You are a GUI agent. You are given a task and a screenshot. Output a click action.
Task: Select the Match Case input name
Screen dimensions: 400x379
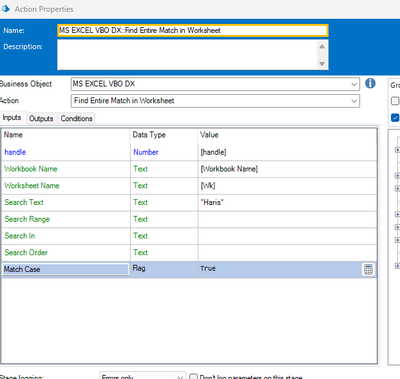(65, 269)
